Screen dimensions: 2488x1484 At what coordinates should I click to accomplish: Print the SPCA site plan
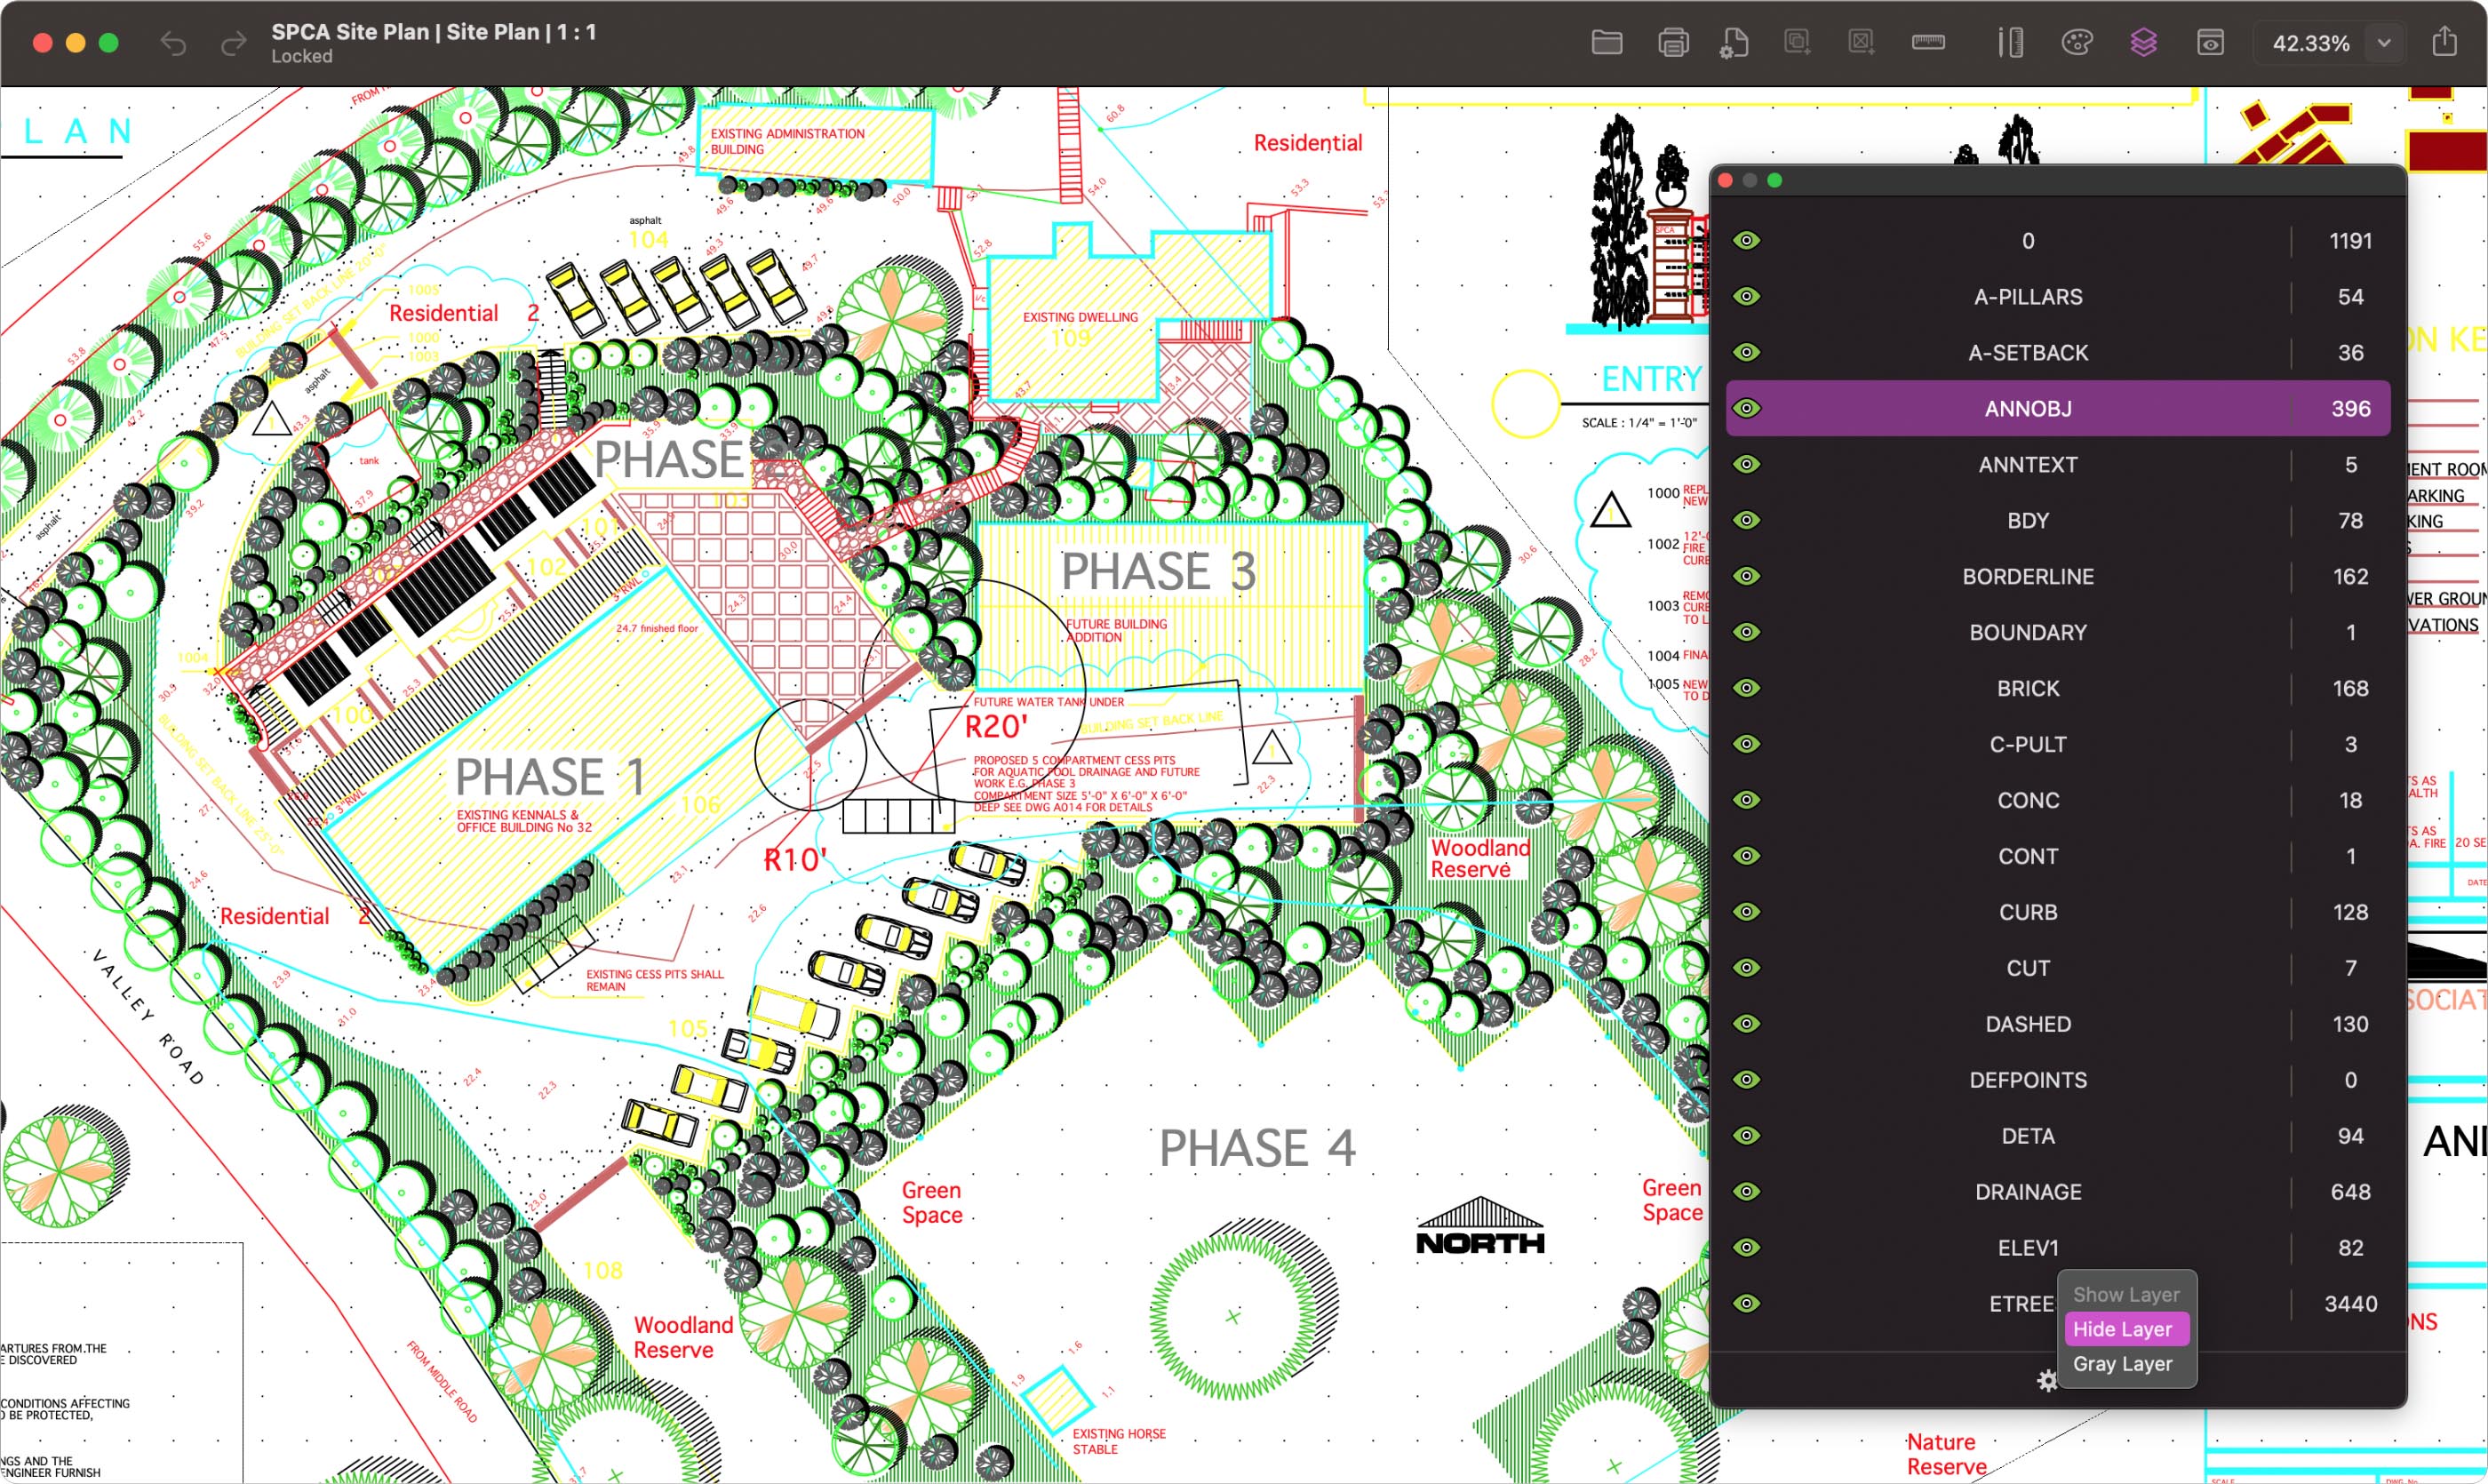[x=1672, y=42]
